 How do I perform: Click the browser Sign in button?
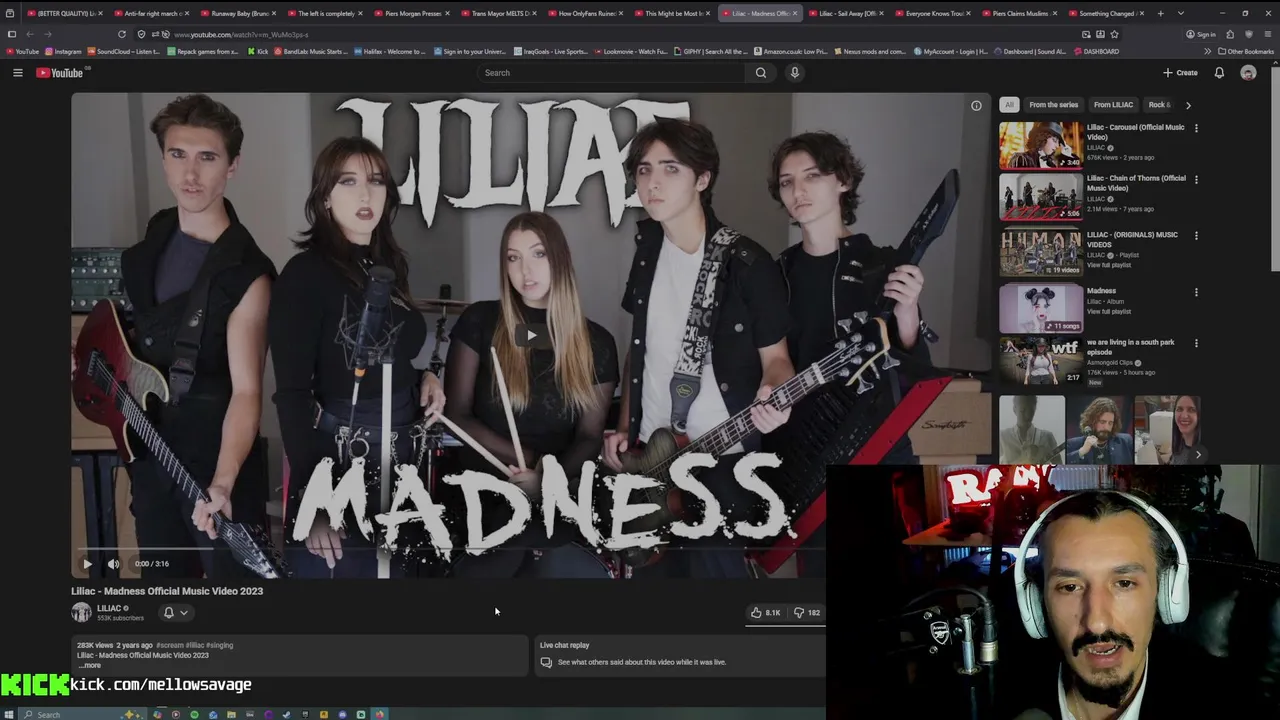tap(1201, 34)
